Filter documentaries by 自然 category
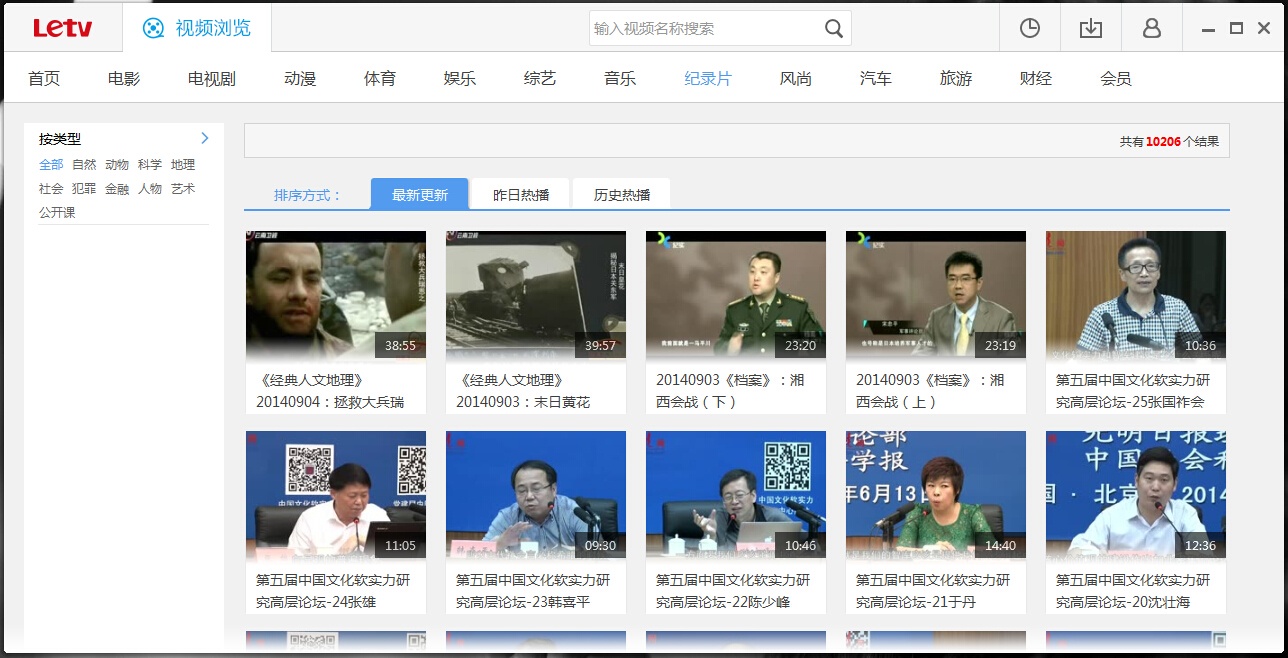Viewport: 1288px width, 658px height. tap(84, 164)
